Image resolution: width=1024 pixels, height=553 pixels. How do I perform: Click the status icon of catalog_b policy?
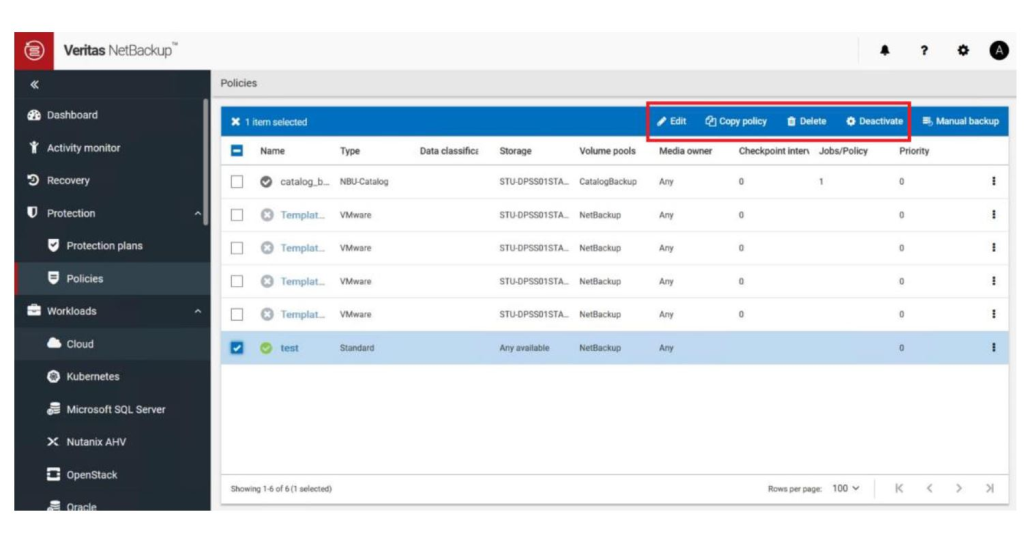tap(266, 182)
